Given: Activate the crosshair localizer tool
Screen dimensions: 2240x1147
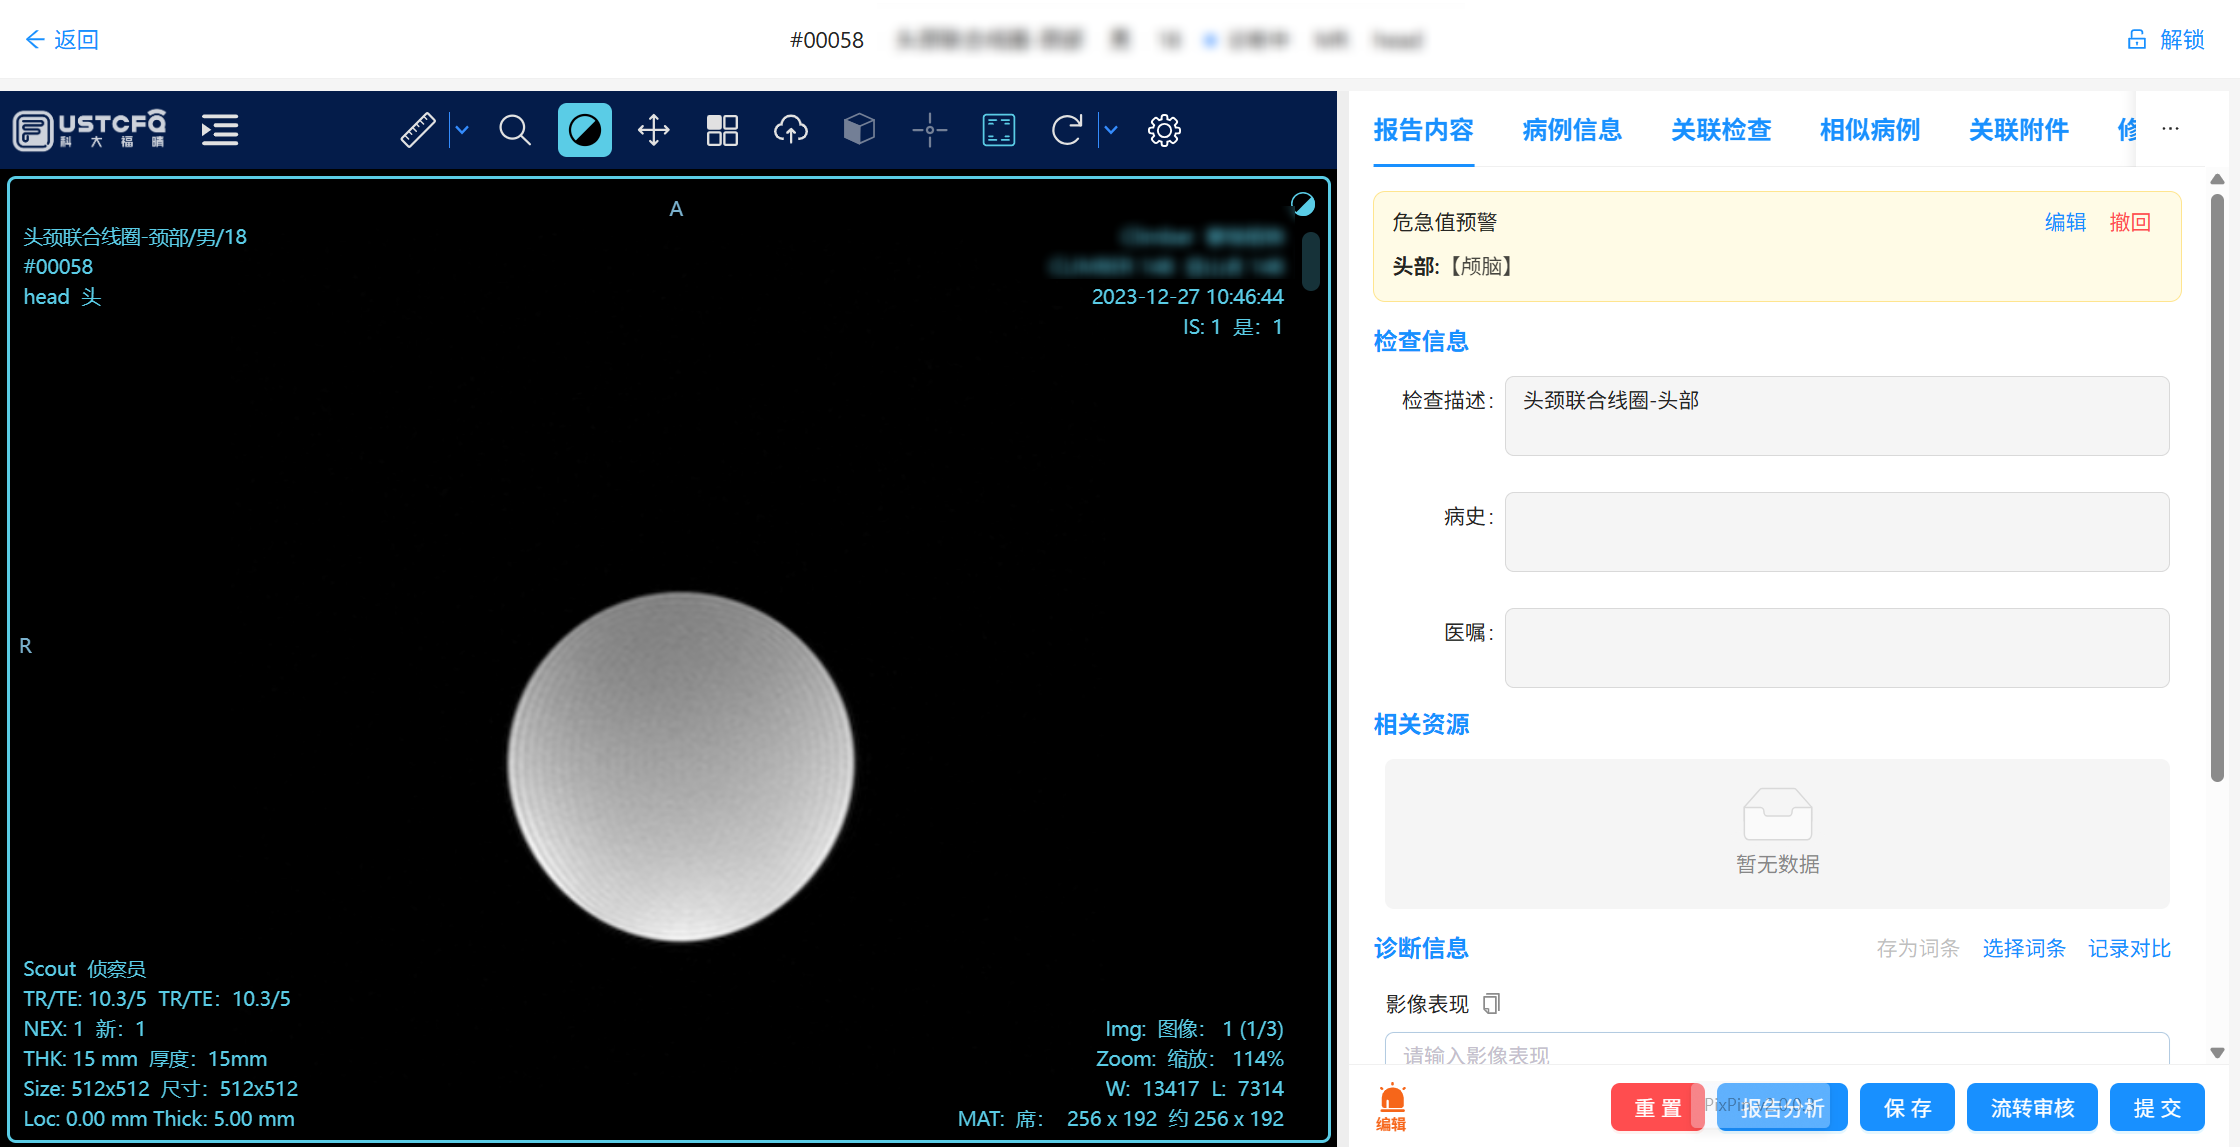Looking at the screenshot, I should tap(930, 130).
